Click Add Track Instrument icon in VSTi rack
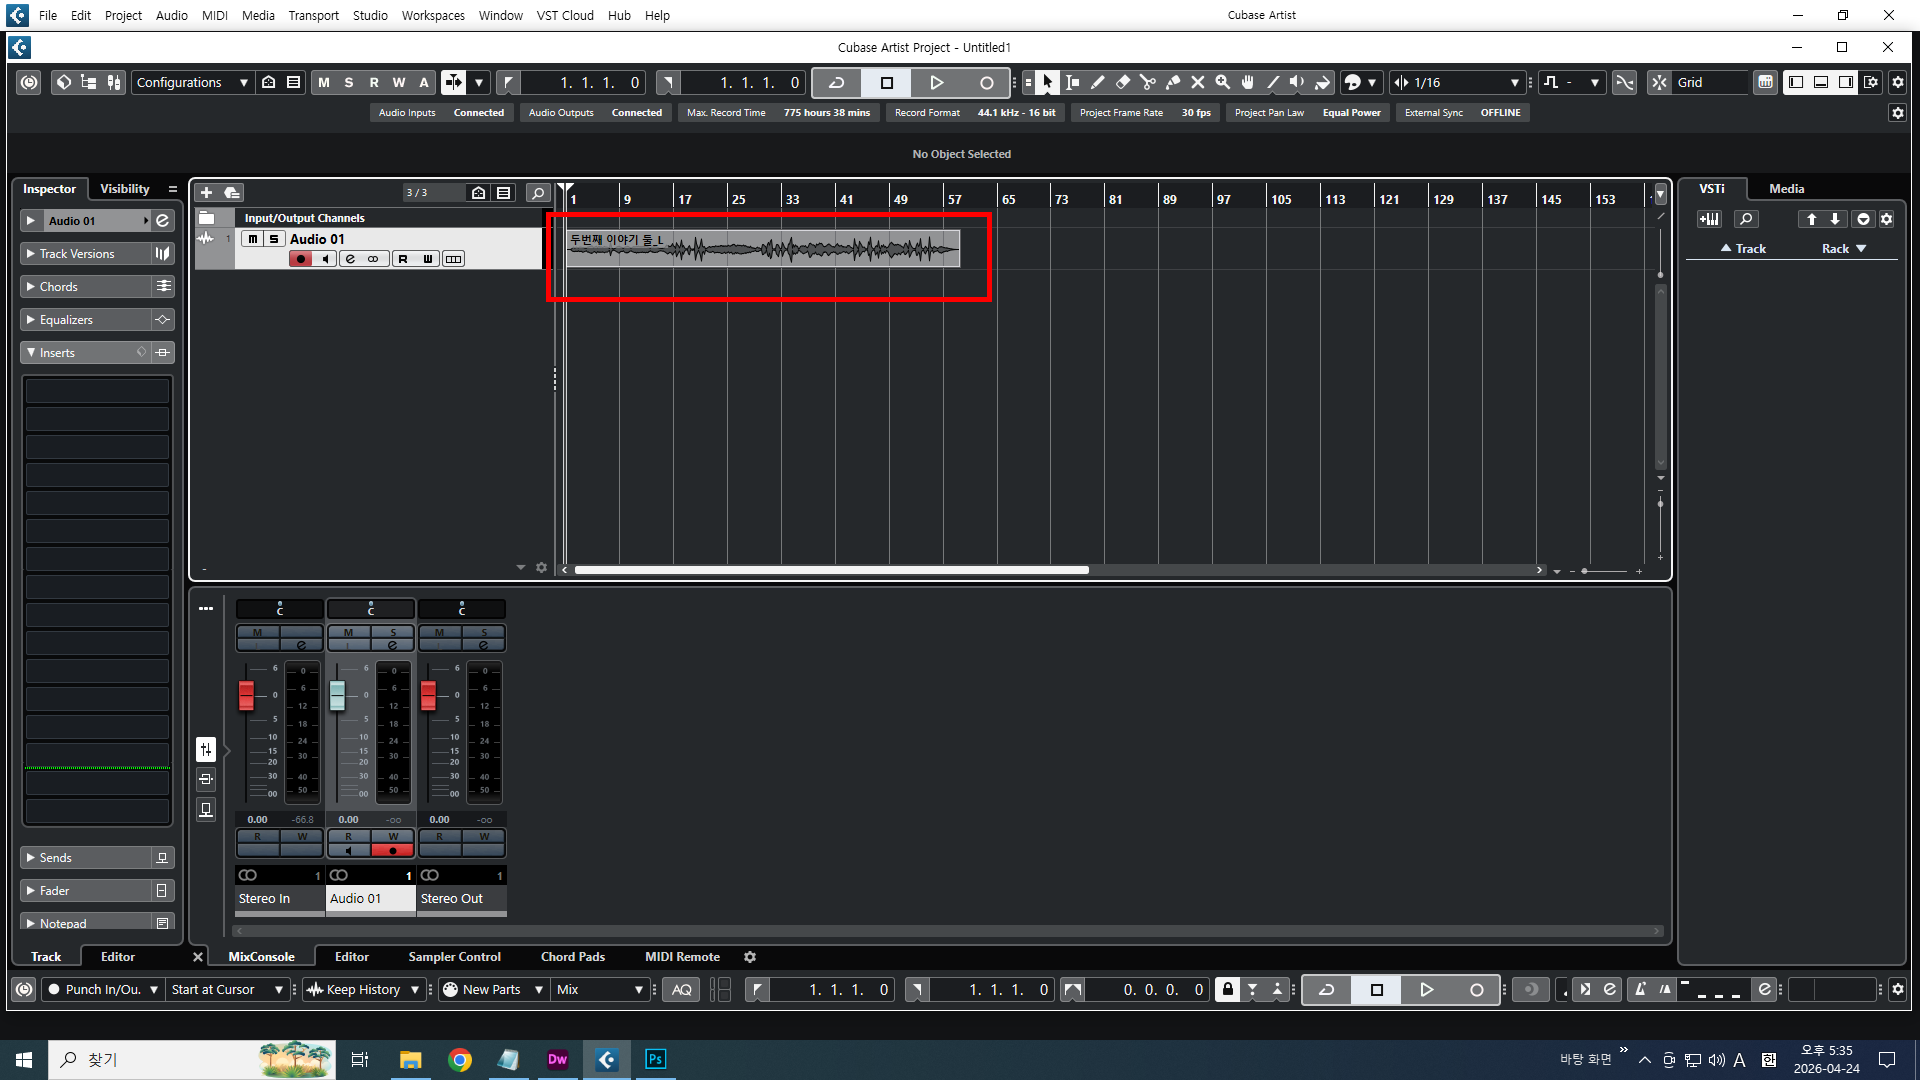The image size is (1920, 1080). point(1709,220)
